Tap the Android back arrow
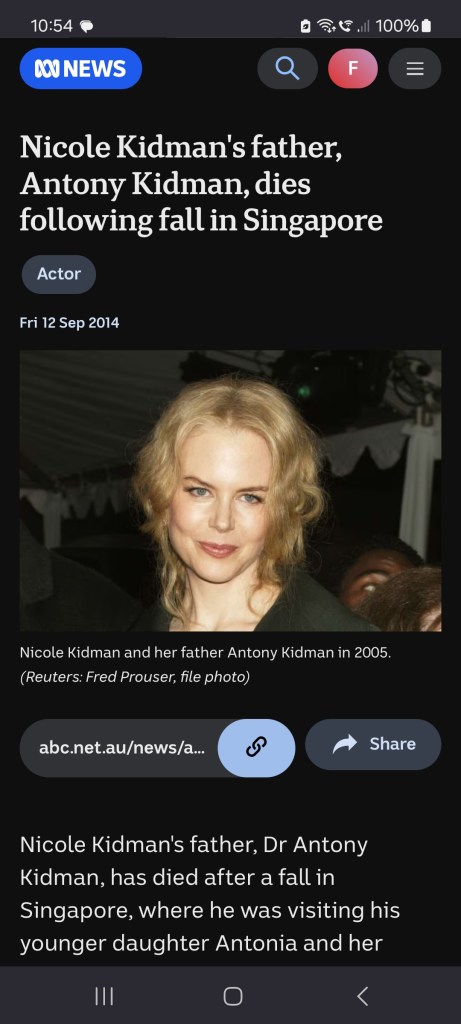Screen dimensions: 461x1024 pyautogui.click(x=362, y=996)
